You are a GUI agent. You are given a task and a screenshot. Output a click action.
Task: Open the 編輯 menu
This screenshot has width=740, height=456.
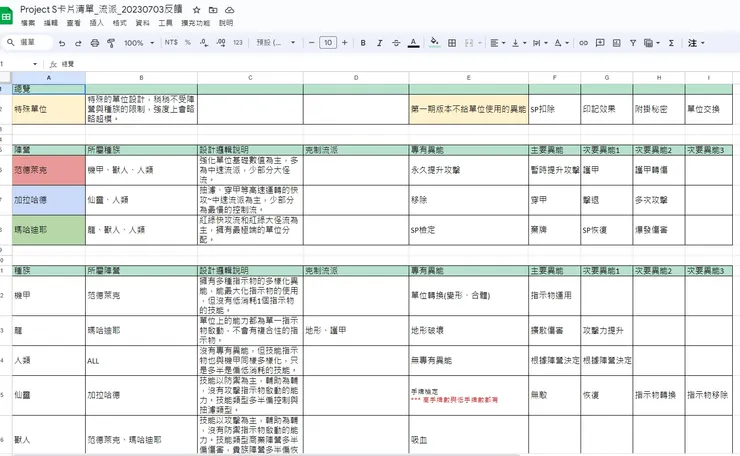coord(50,23)
